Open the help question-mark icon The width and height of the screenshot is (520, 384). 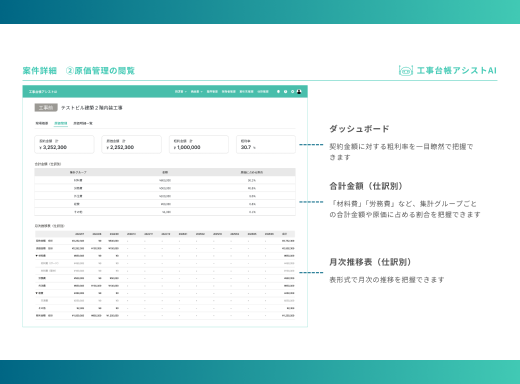[x=285, y=92]
